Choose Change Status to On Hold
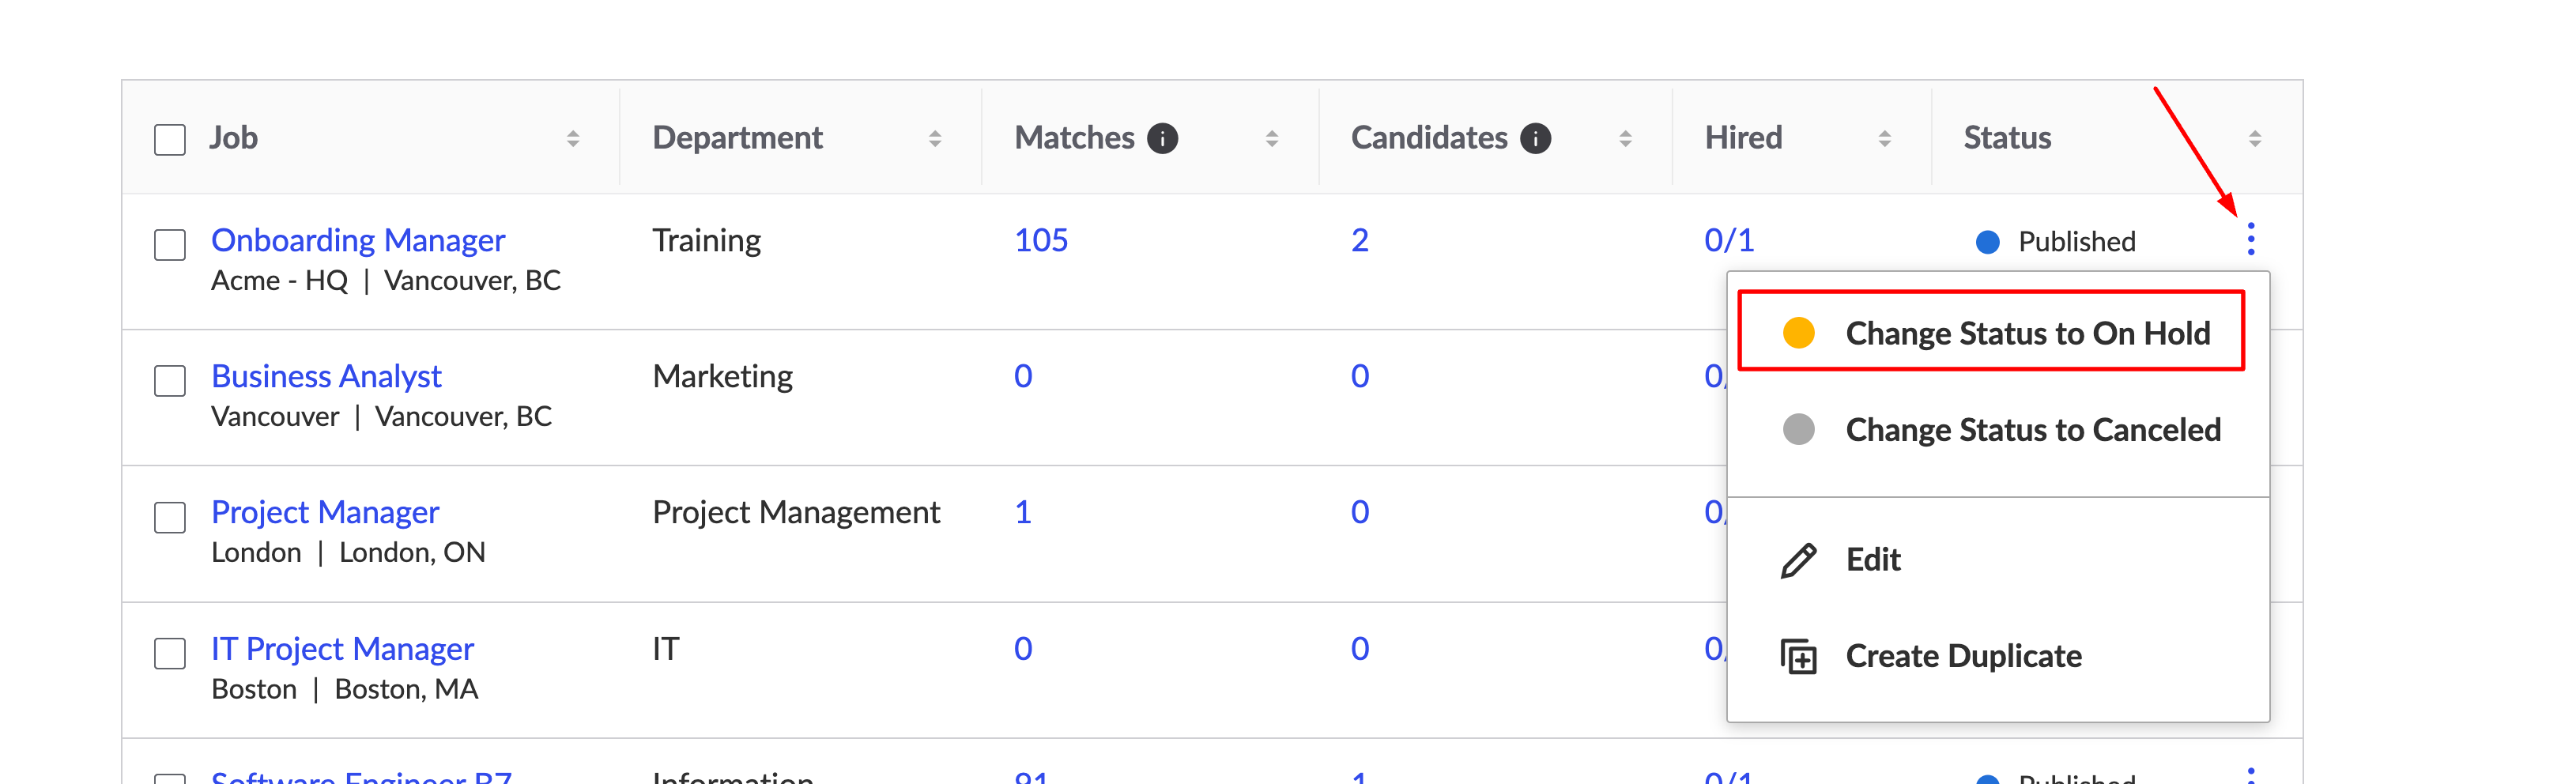The width and height of the screenshot is (2576, 784). tap(1991, 331)
